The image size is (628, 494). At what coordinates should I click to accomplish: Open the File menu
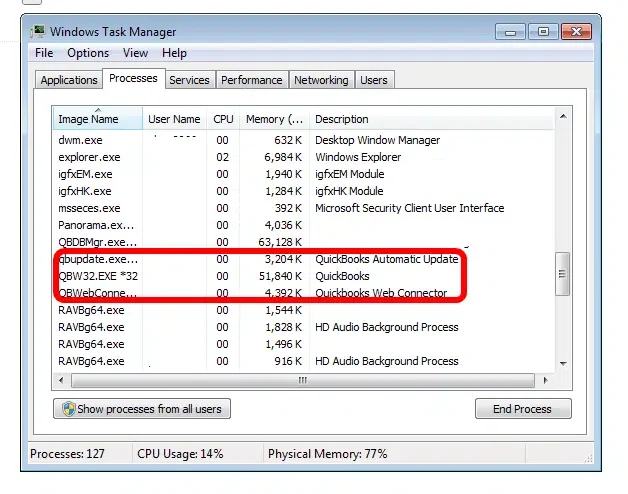[44, 53]
